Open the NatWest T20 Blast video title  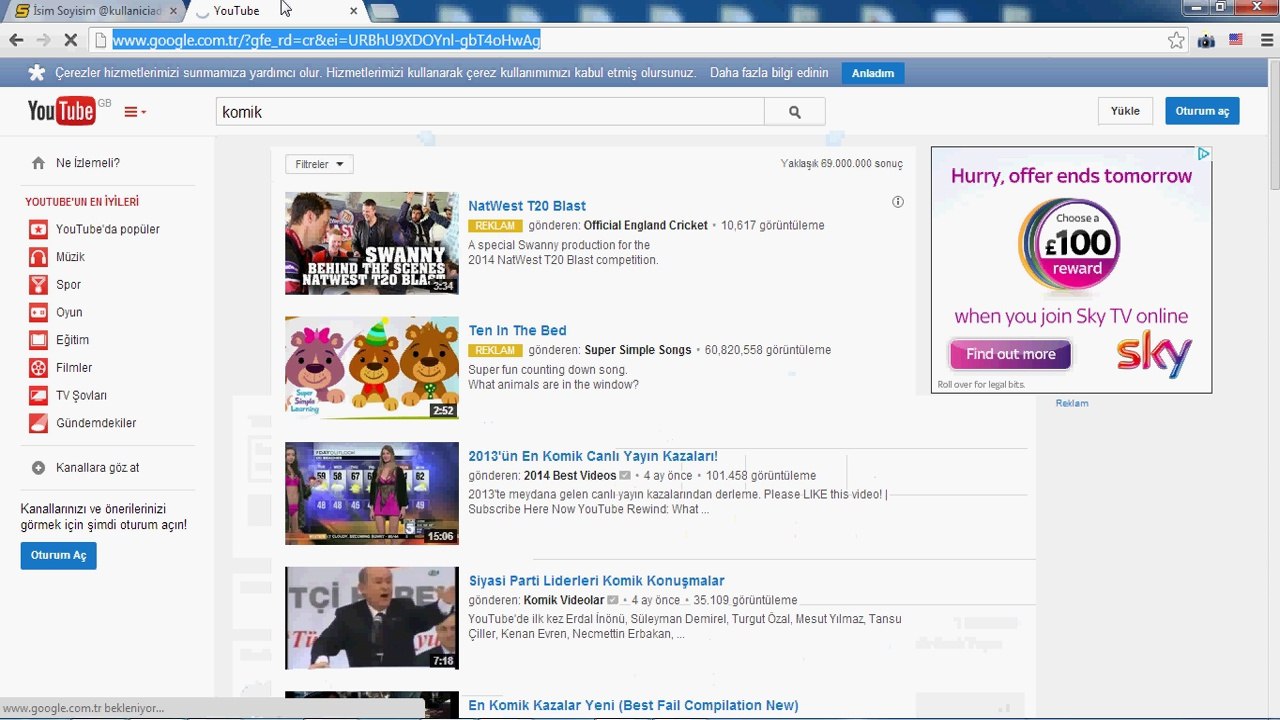[x=527, y=206]
